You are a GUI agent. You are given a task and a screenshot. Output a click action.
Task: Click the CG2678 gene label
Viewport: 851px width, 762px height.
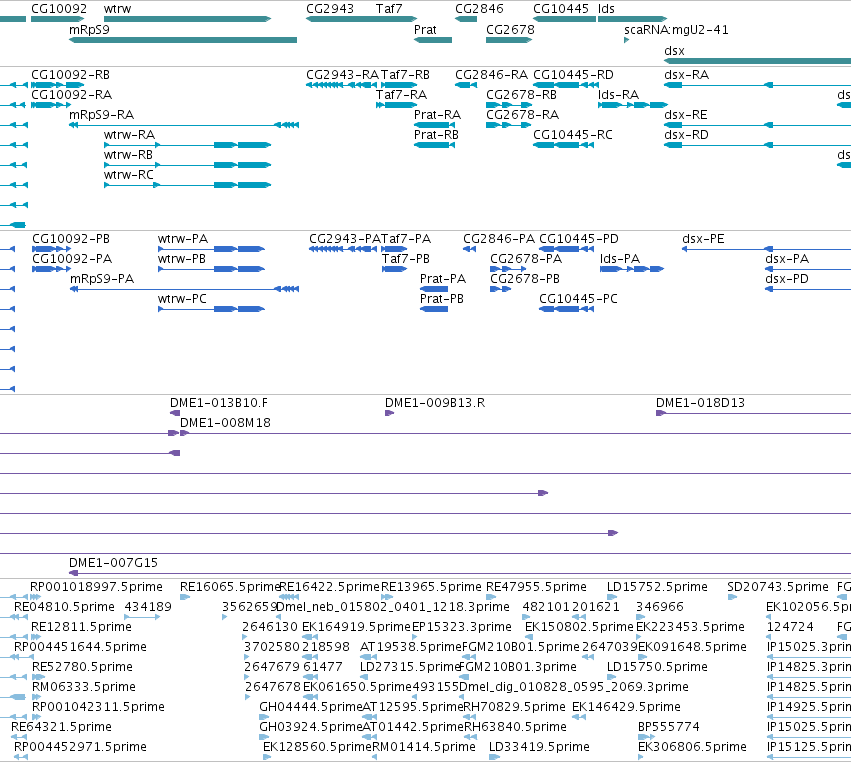510,30
